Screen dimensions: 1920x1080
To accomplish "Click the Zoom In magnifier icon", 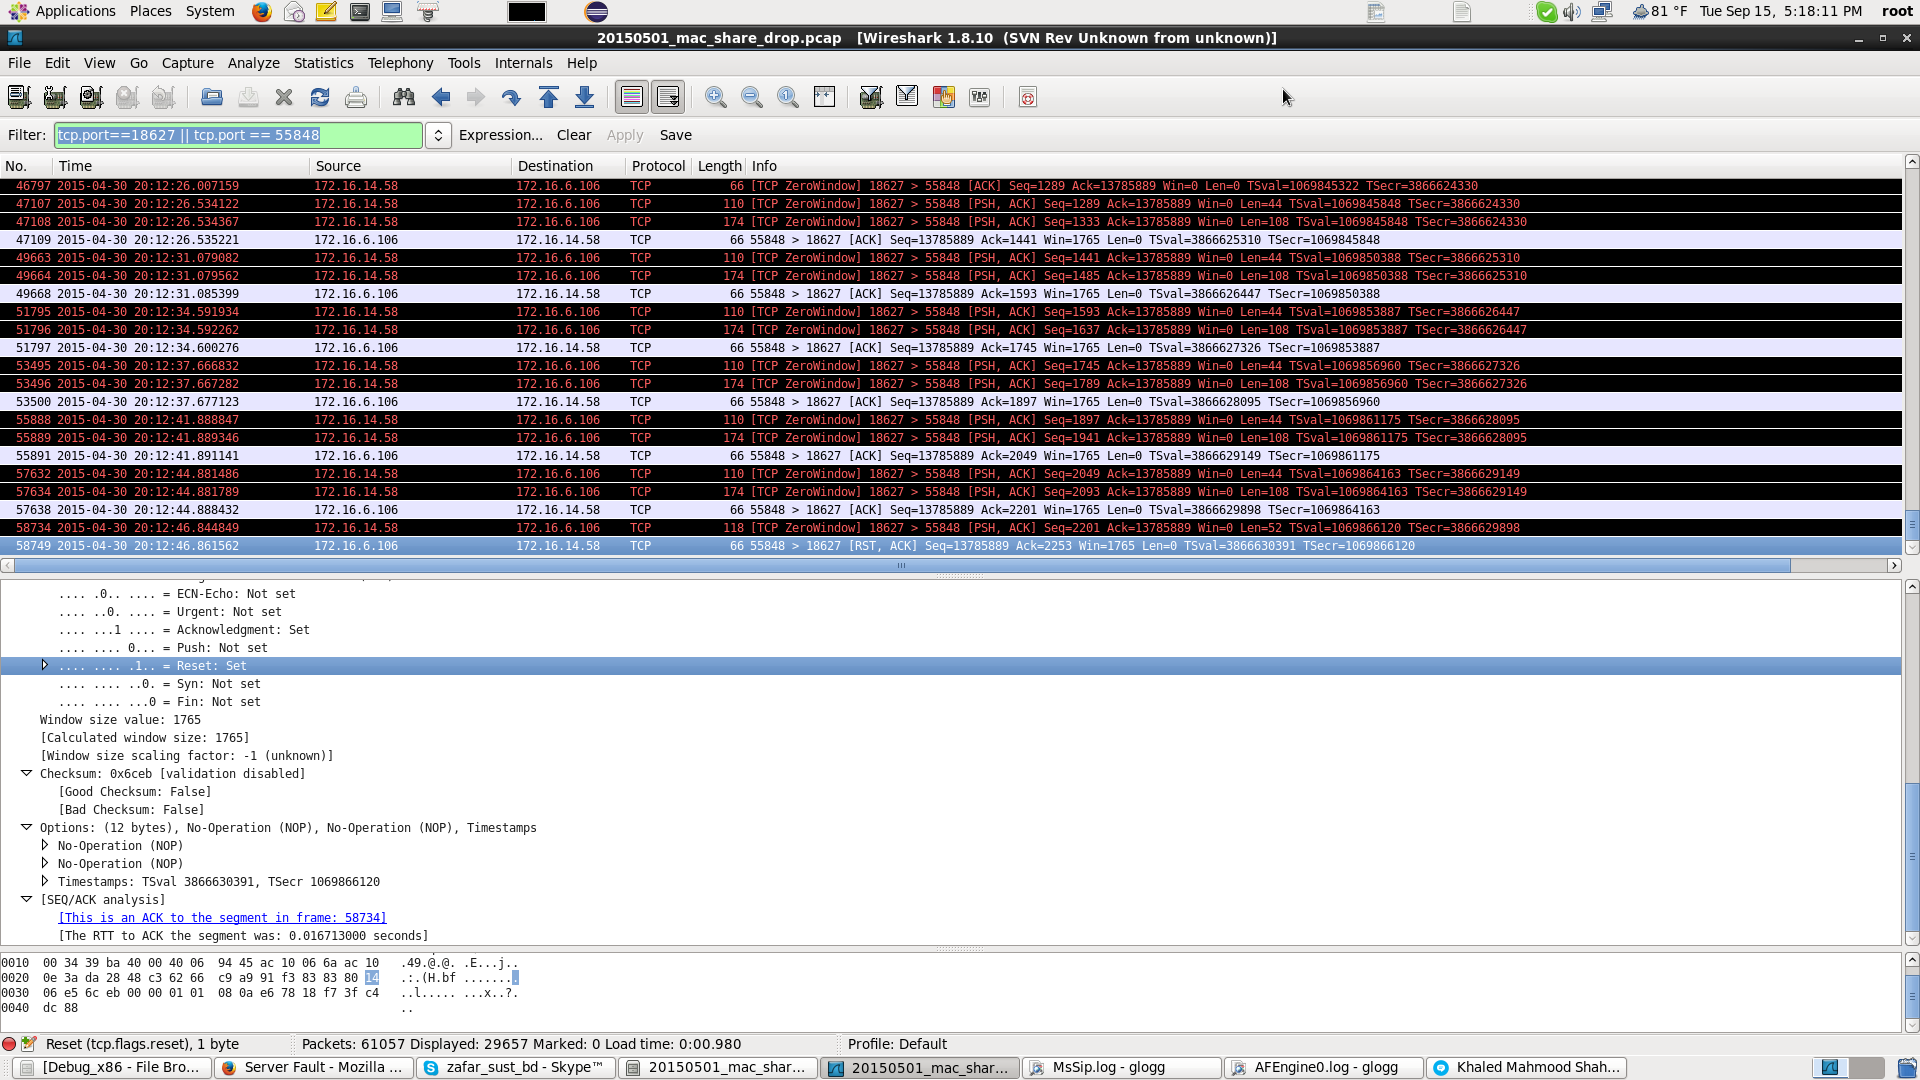I will tap(716, 97).
